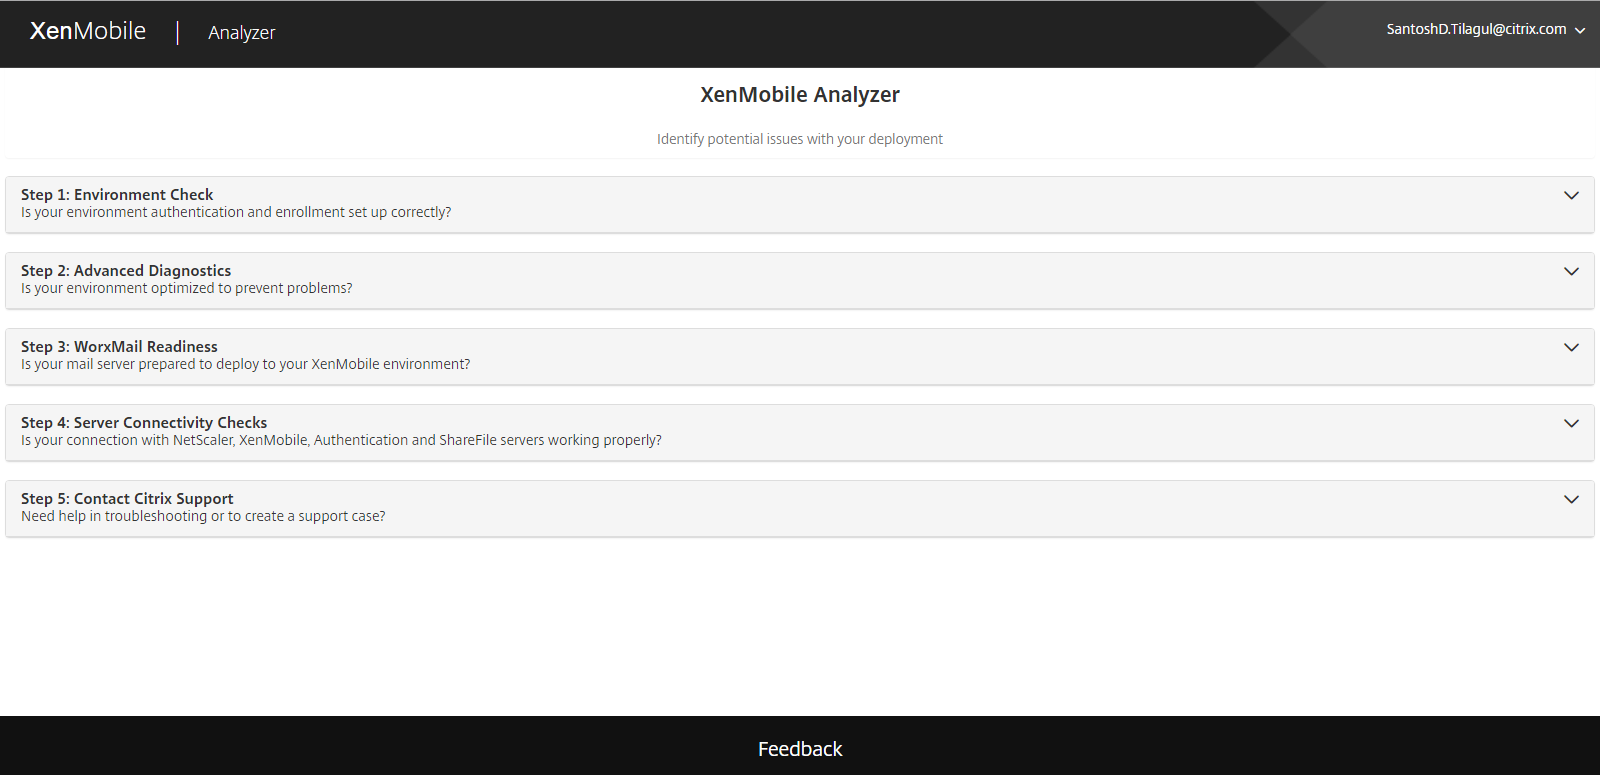
Task: Click the XenMobile logo
Action: tap(88, 32)
